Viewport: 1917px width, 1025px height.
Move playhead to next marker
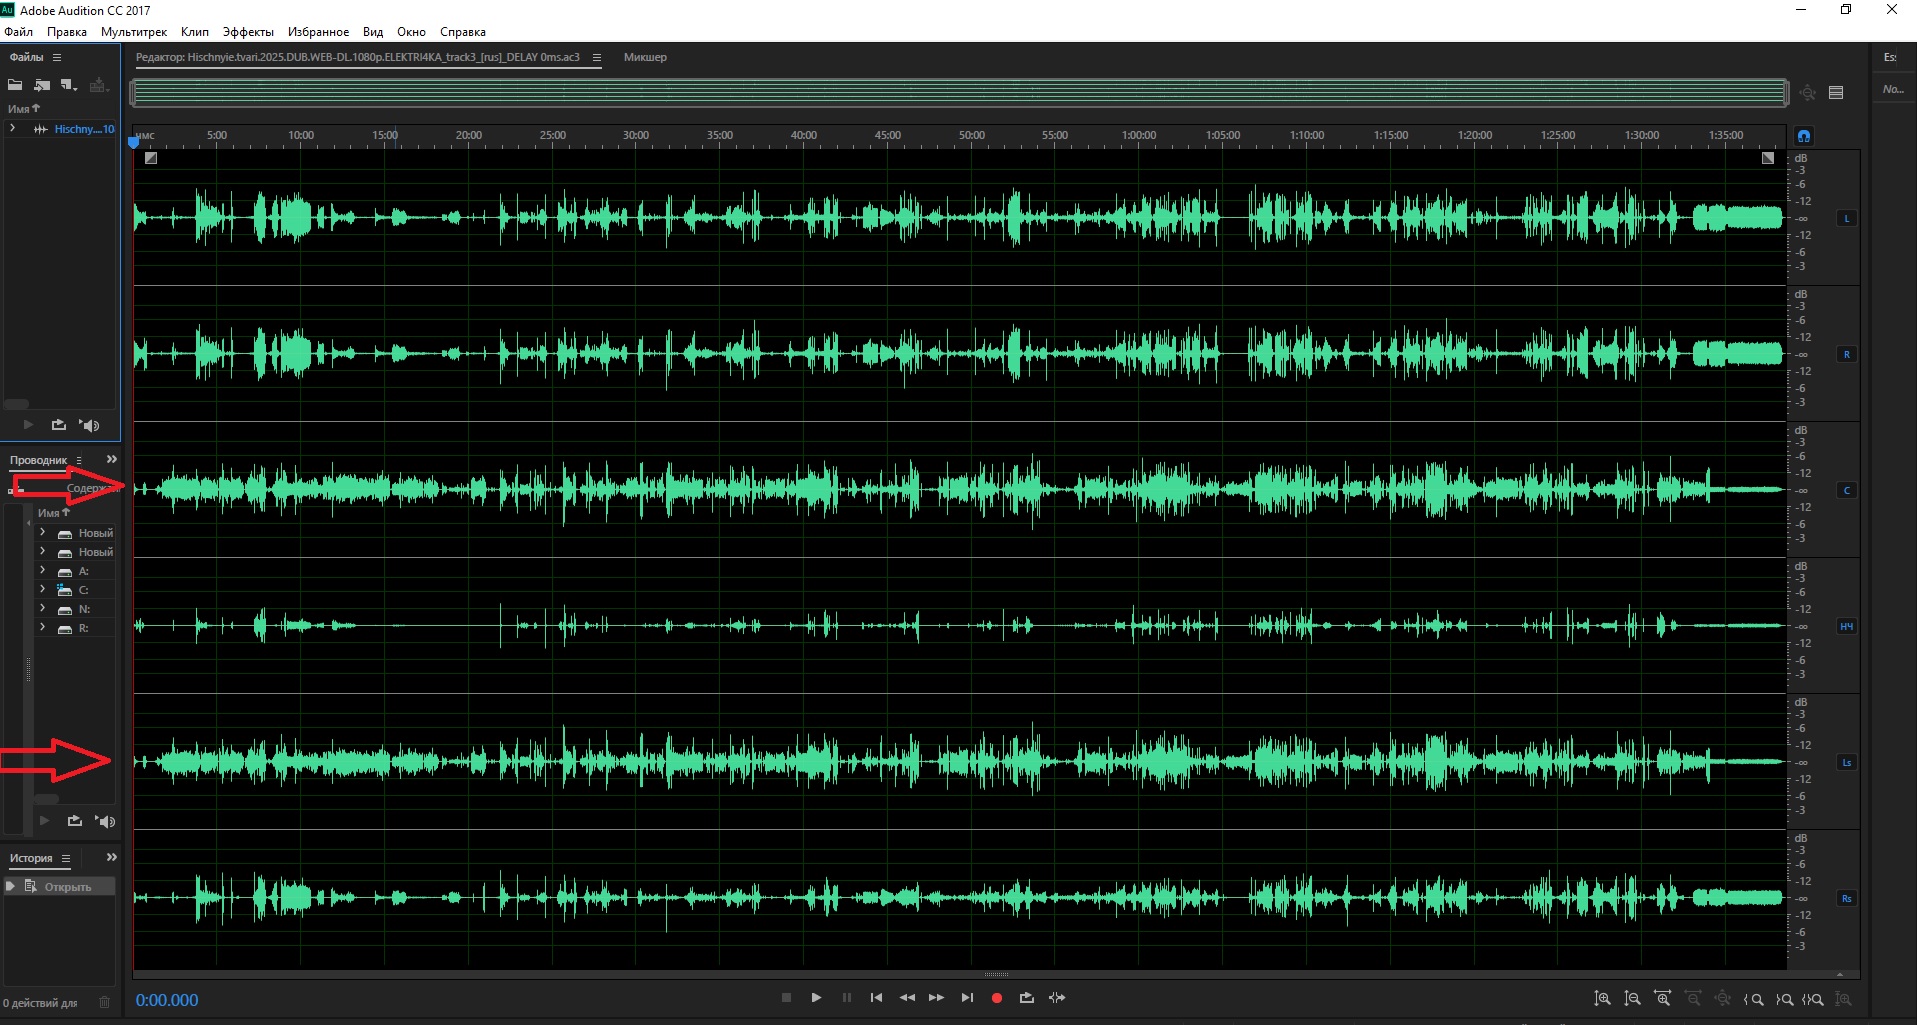point(966,998)
